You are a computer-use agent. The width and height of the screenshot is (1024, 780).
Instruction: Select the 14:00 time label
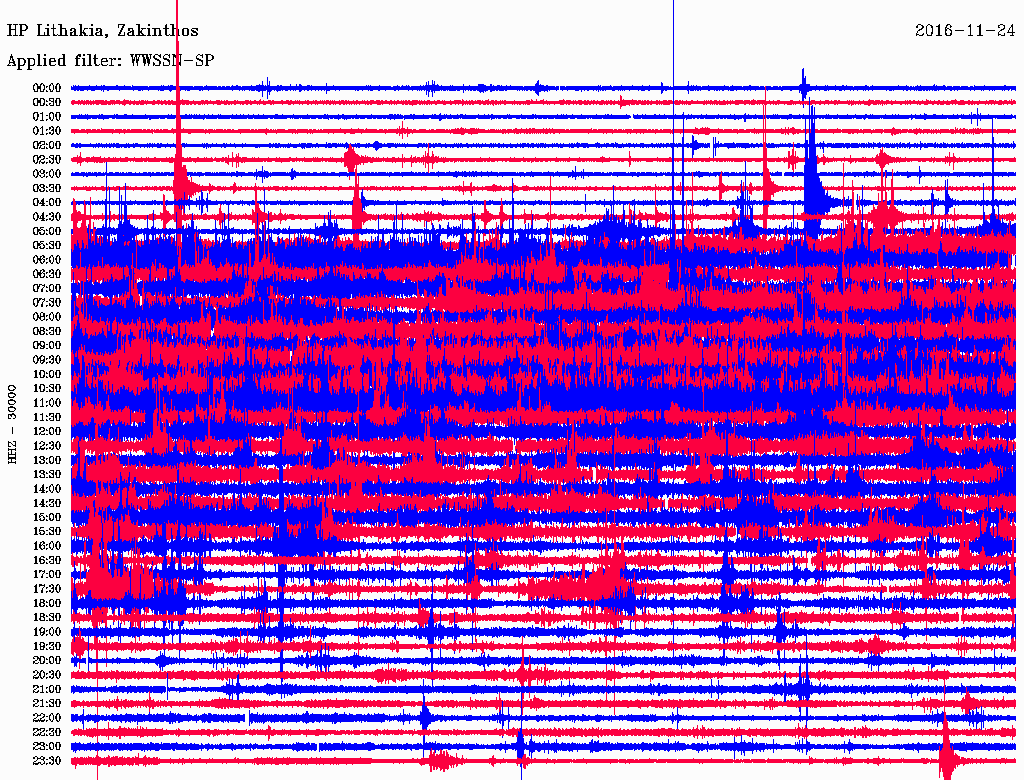click(47, 489)
